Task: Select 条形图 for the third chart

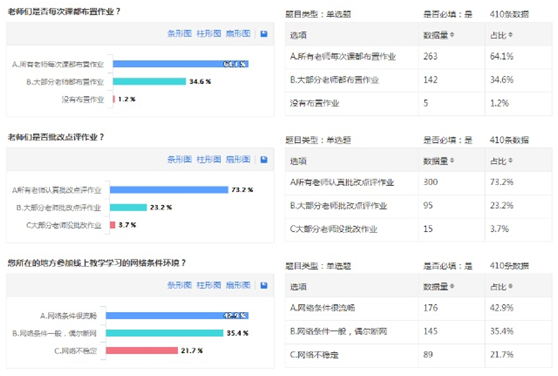Action: click(179, 285)
